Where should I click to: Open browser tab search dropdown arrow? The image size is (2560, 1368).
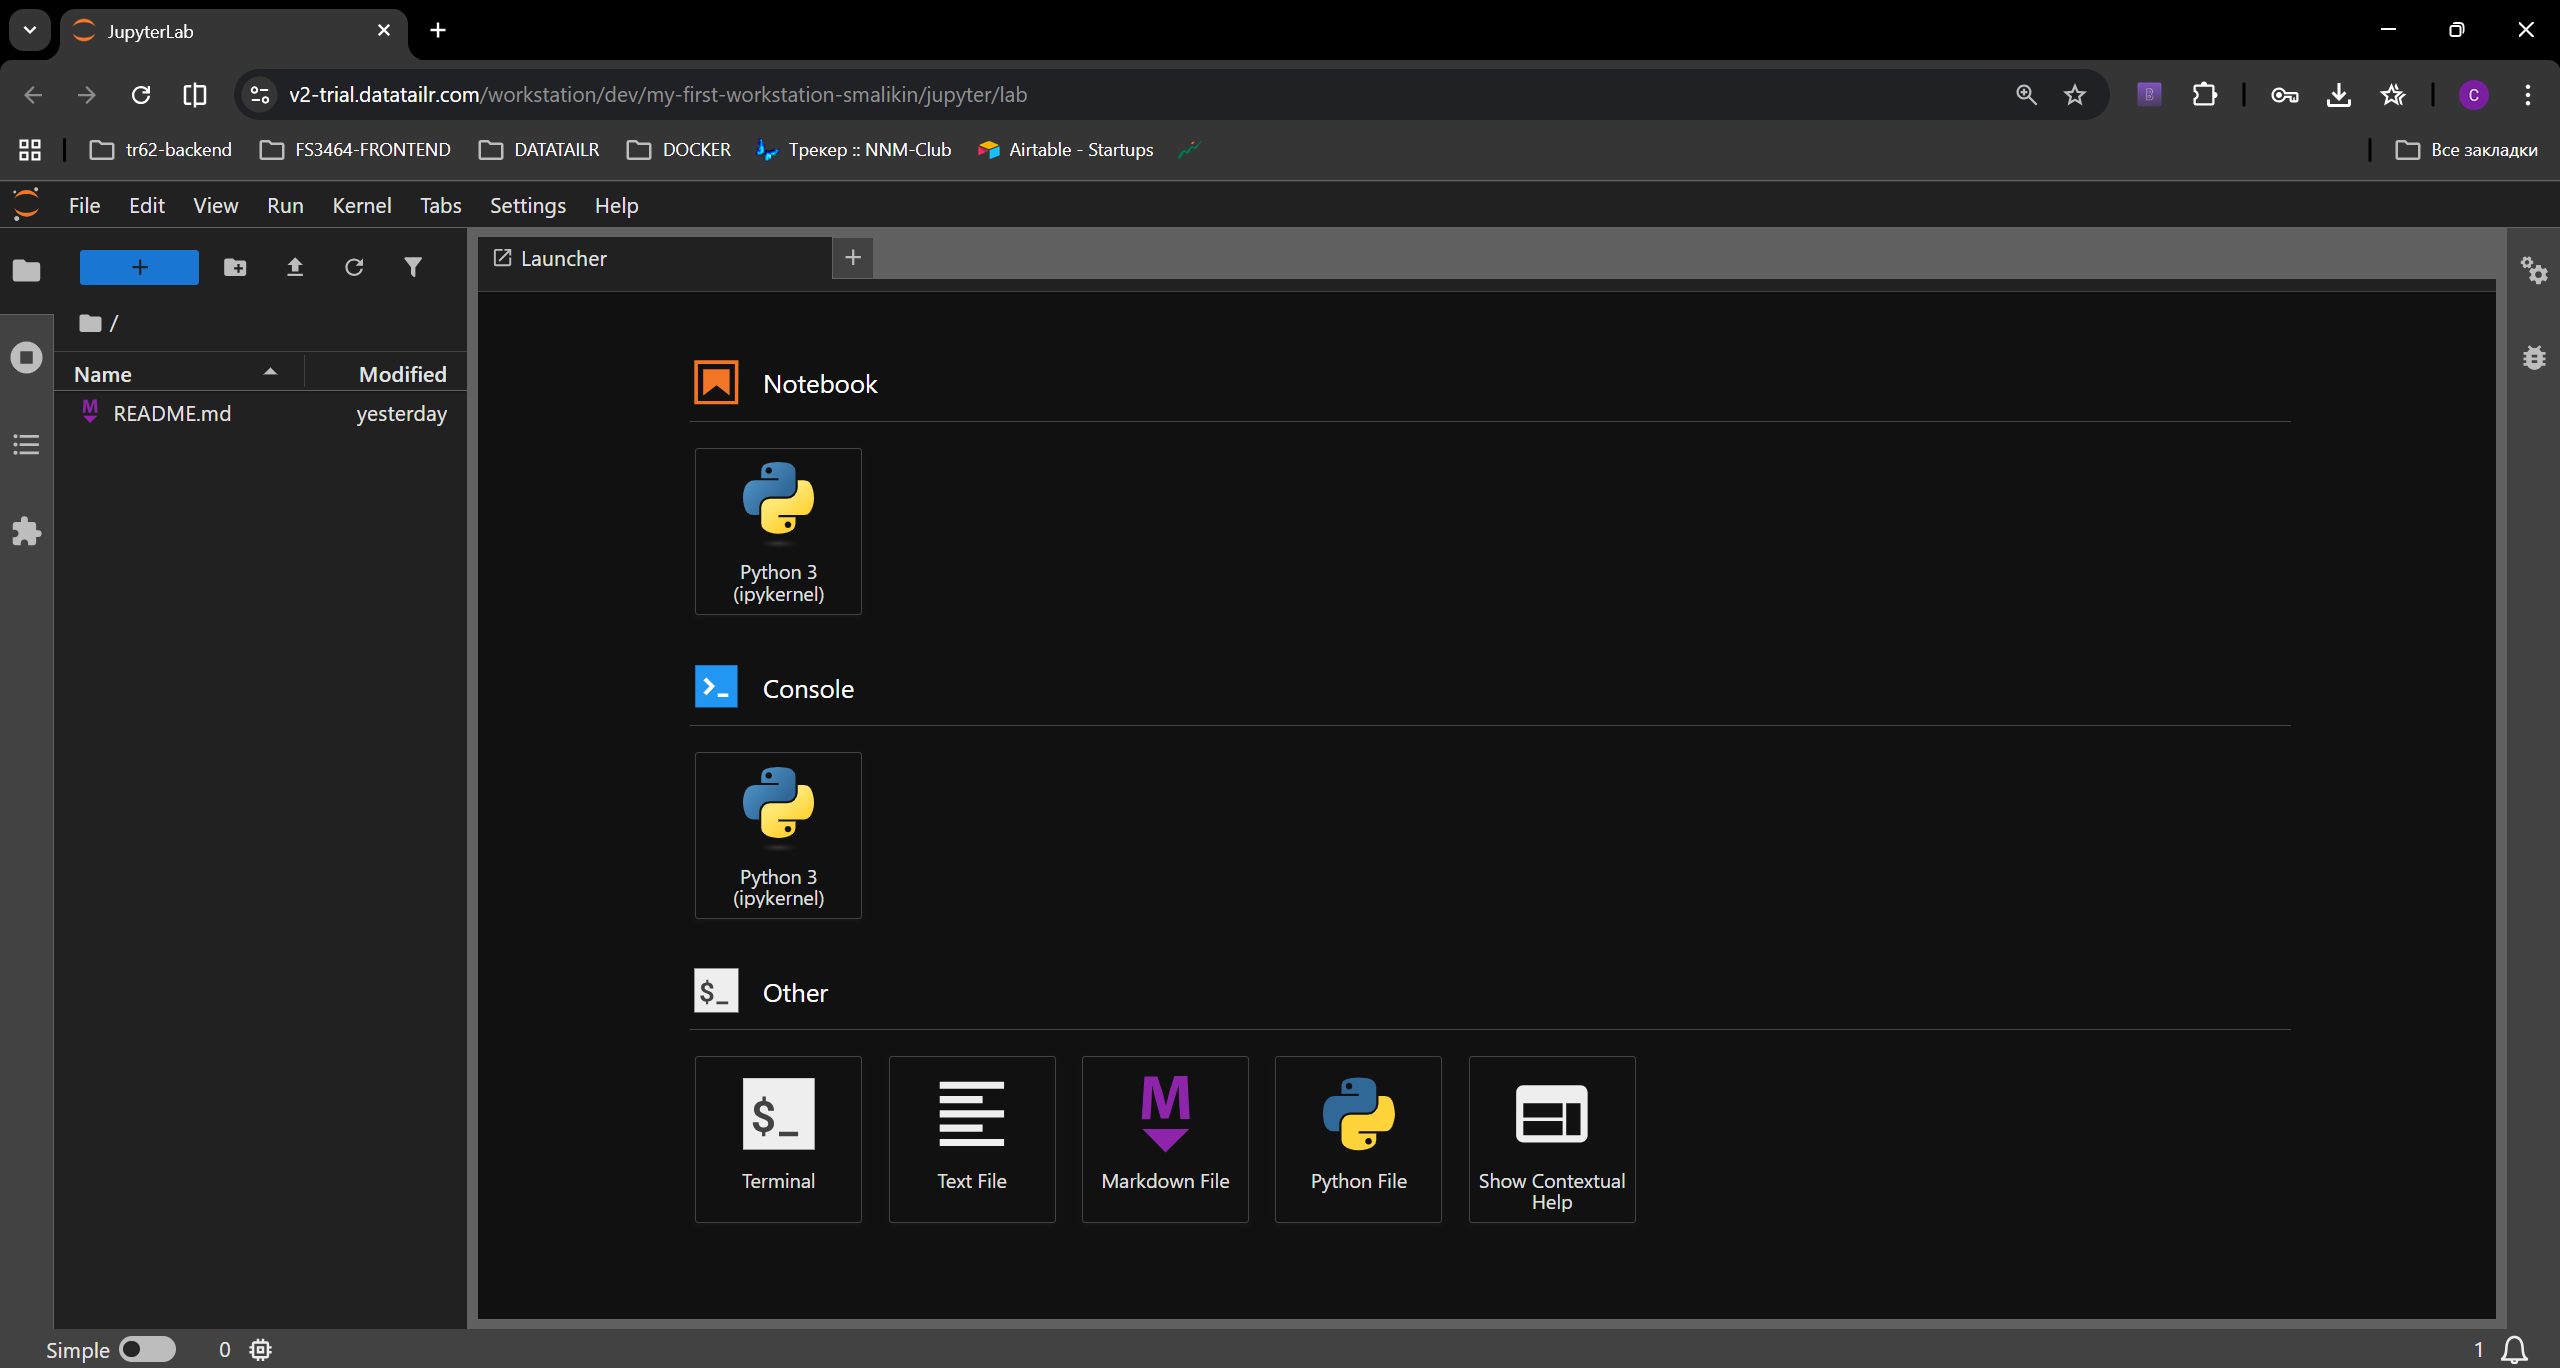point(30,30)
